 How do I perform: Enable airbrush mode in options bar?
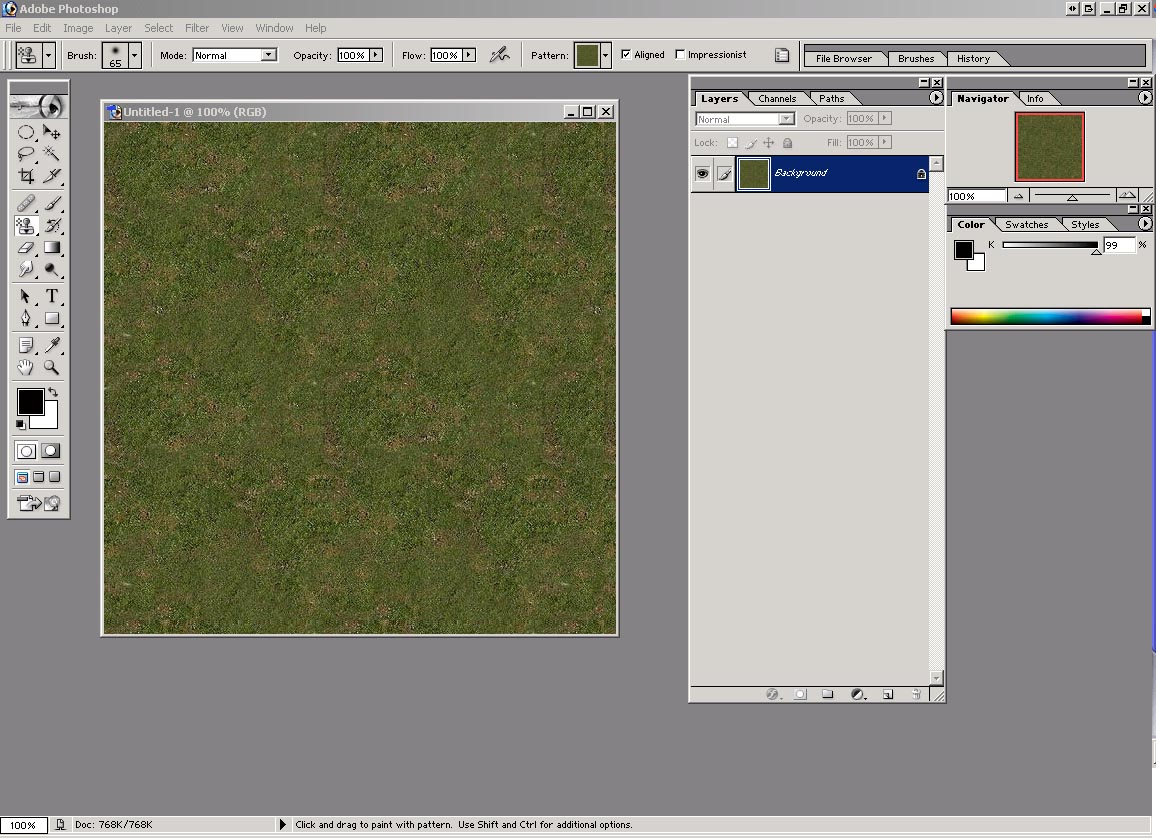(499, 55)
